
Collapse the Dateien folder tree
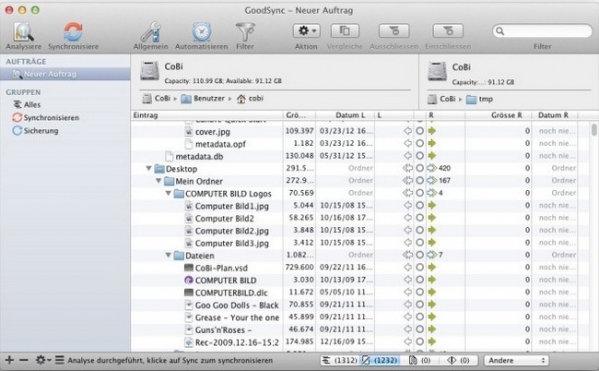click(168, 255)
